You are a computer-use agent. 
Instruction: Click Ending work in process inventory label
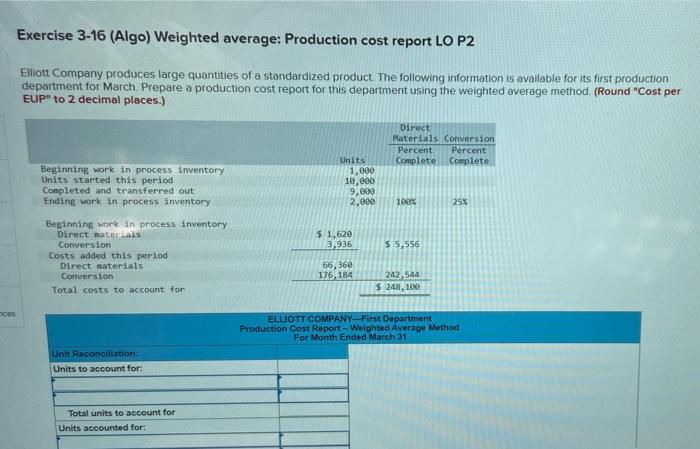point(127,202)
